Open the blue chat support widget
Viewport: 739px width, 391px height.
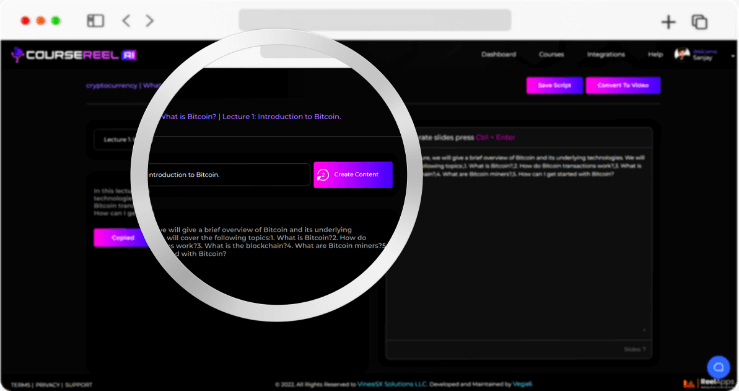pos(718,367)
